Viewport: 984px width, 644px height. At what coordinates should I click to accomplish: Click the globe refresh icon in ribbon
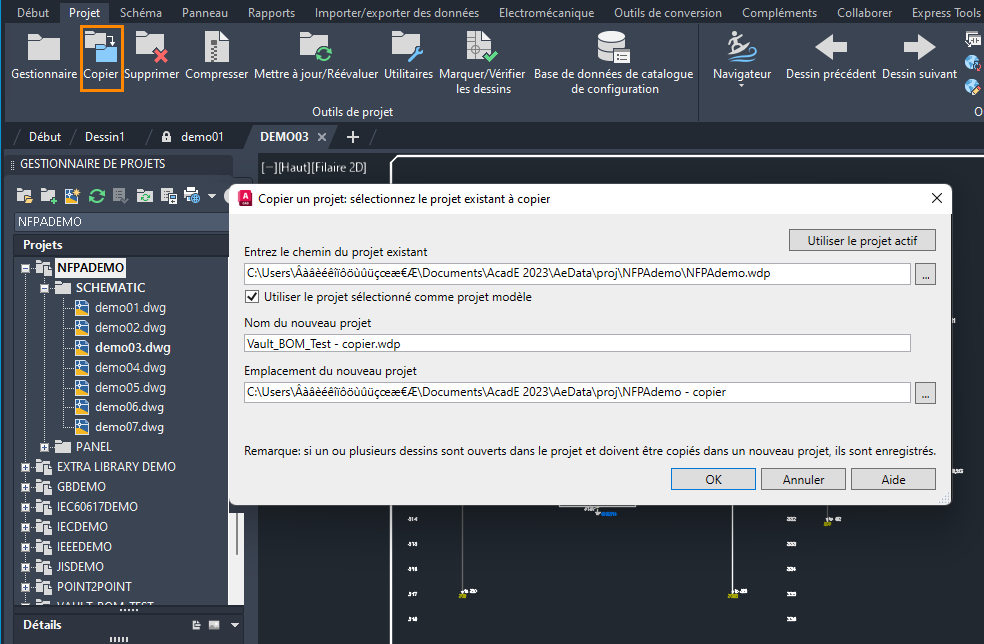tap(972, 63)
